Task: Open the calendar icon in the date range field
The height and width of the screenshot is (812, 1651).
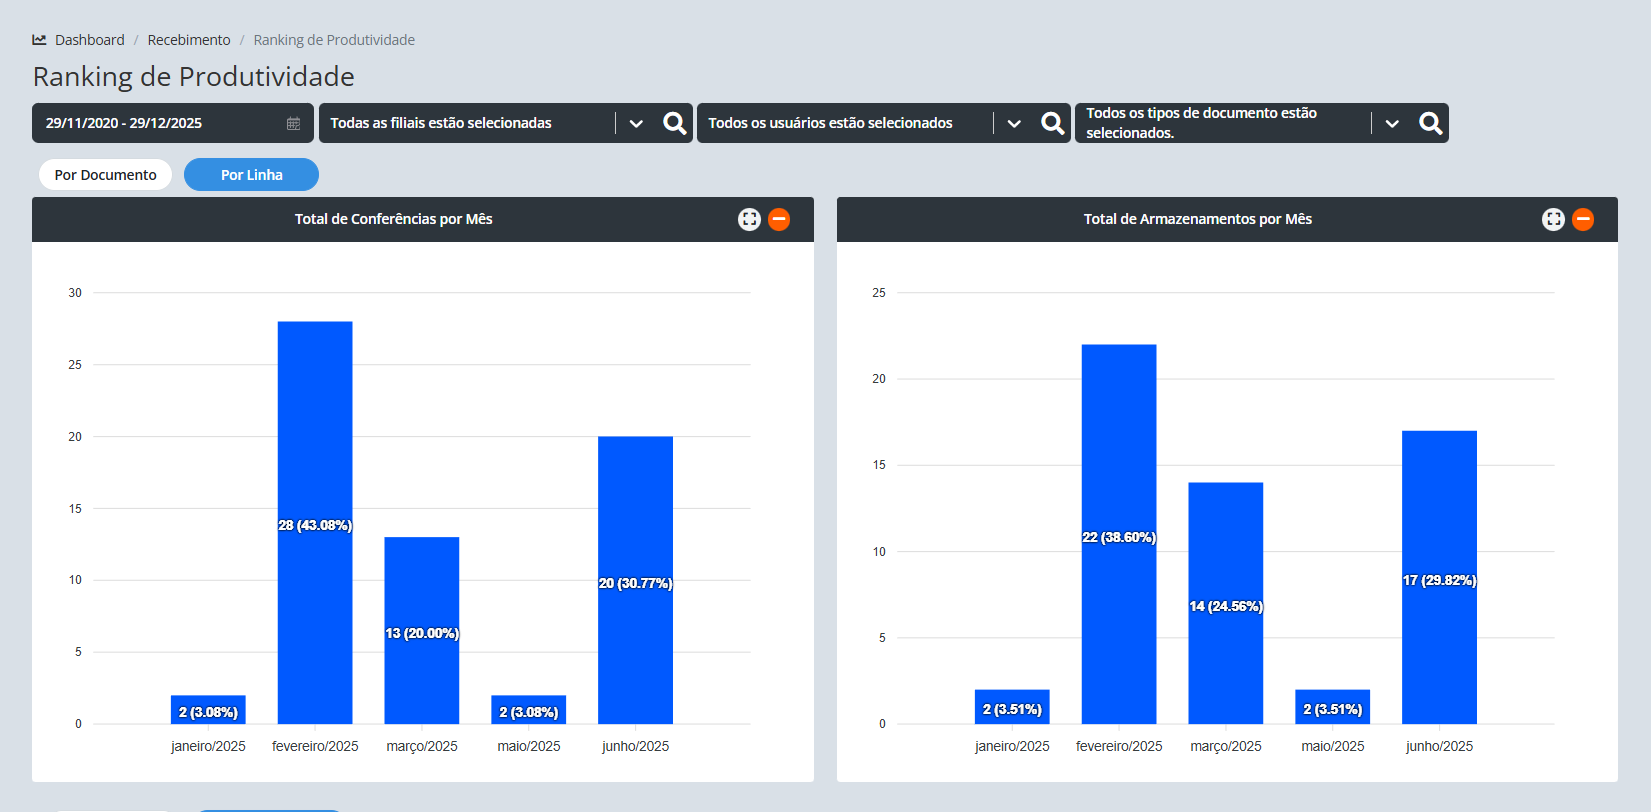Action: [x=293, y=123]
